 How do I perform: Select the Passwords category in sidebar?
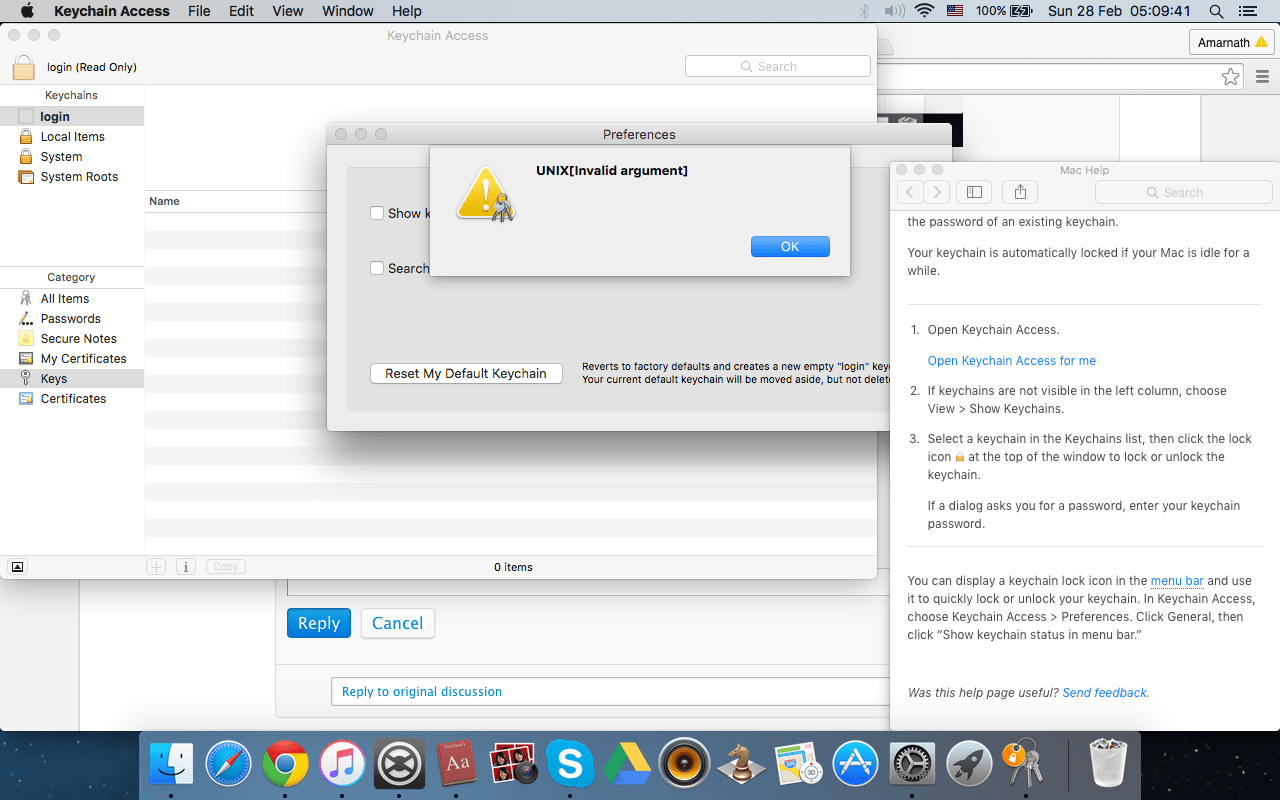click(68, 318)
